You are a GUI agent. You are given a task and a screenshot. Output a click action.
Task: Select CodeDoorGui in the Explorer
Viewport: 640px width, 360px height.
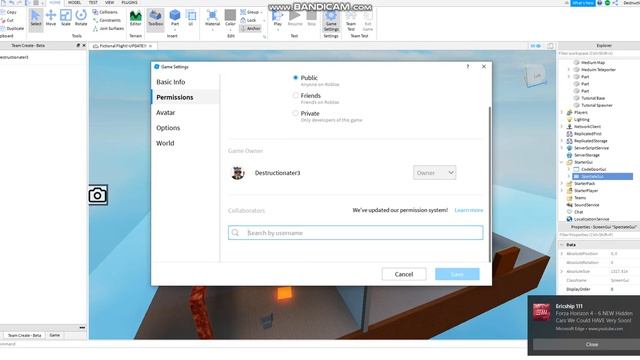coord(593,169)
